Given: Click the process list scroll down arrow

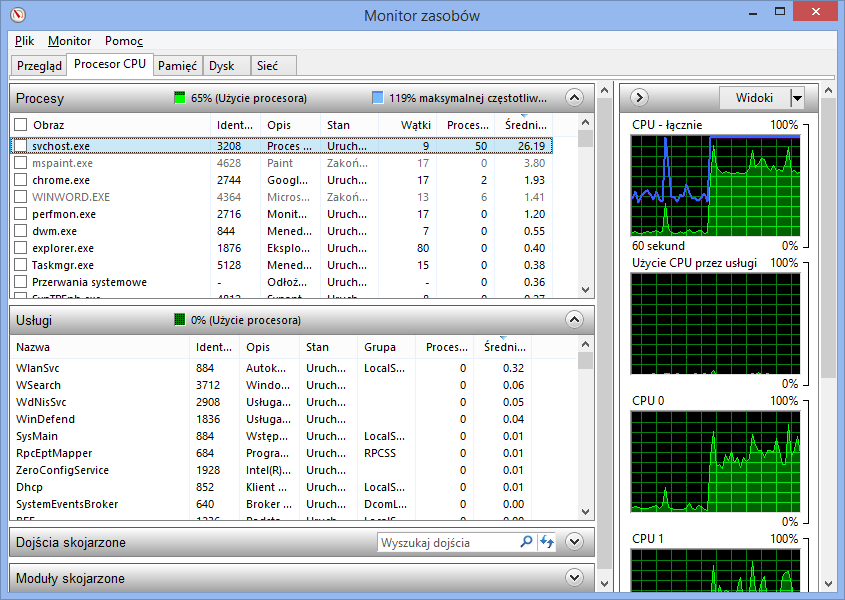Looking at the screenshot, I should click(x=586, y=289).
